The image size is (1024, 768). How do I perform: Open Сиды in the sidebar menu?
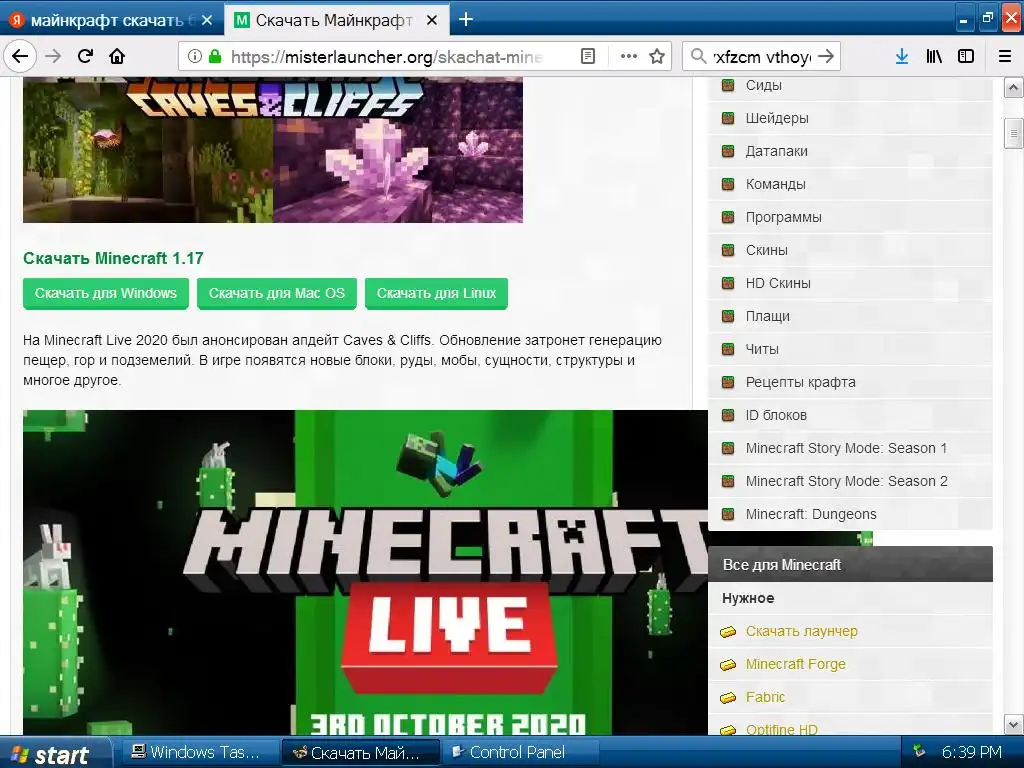[x=763, y=85]
